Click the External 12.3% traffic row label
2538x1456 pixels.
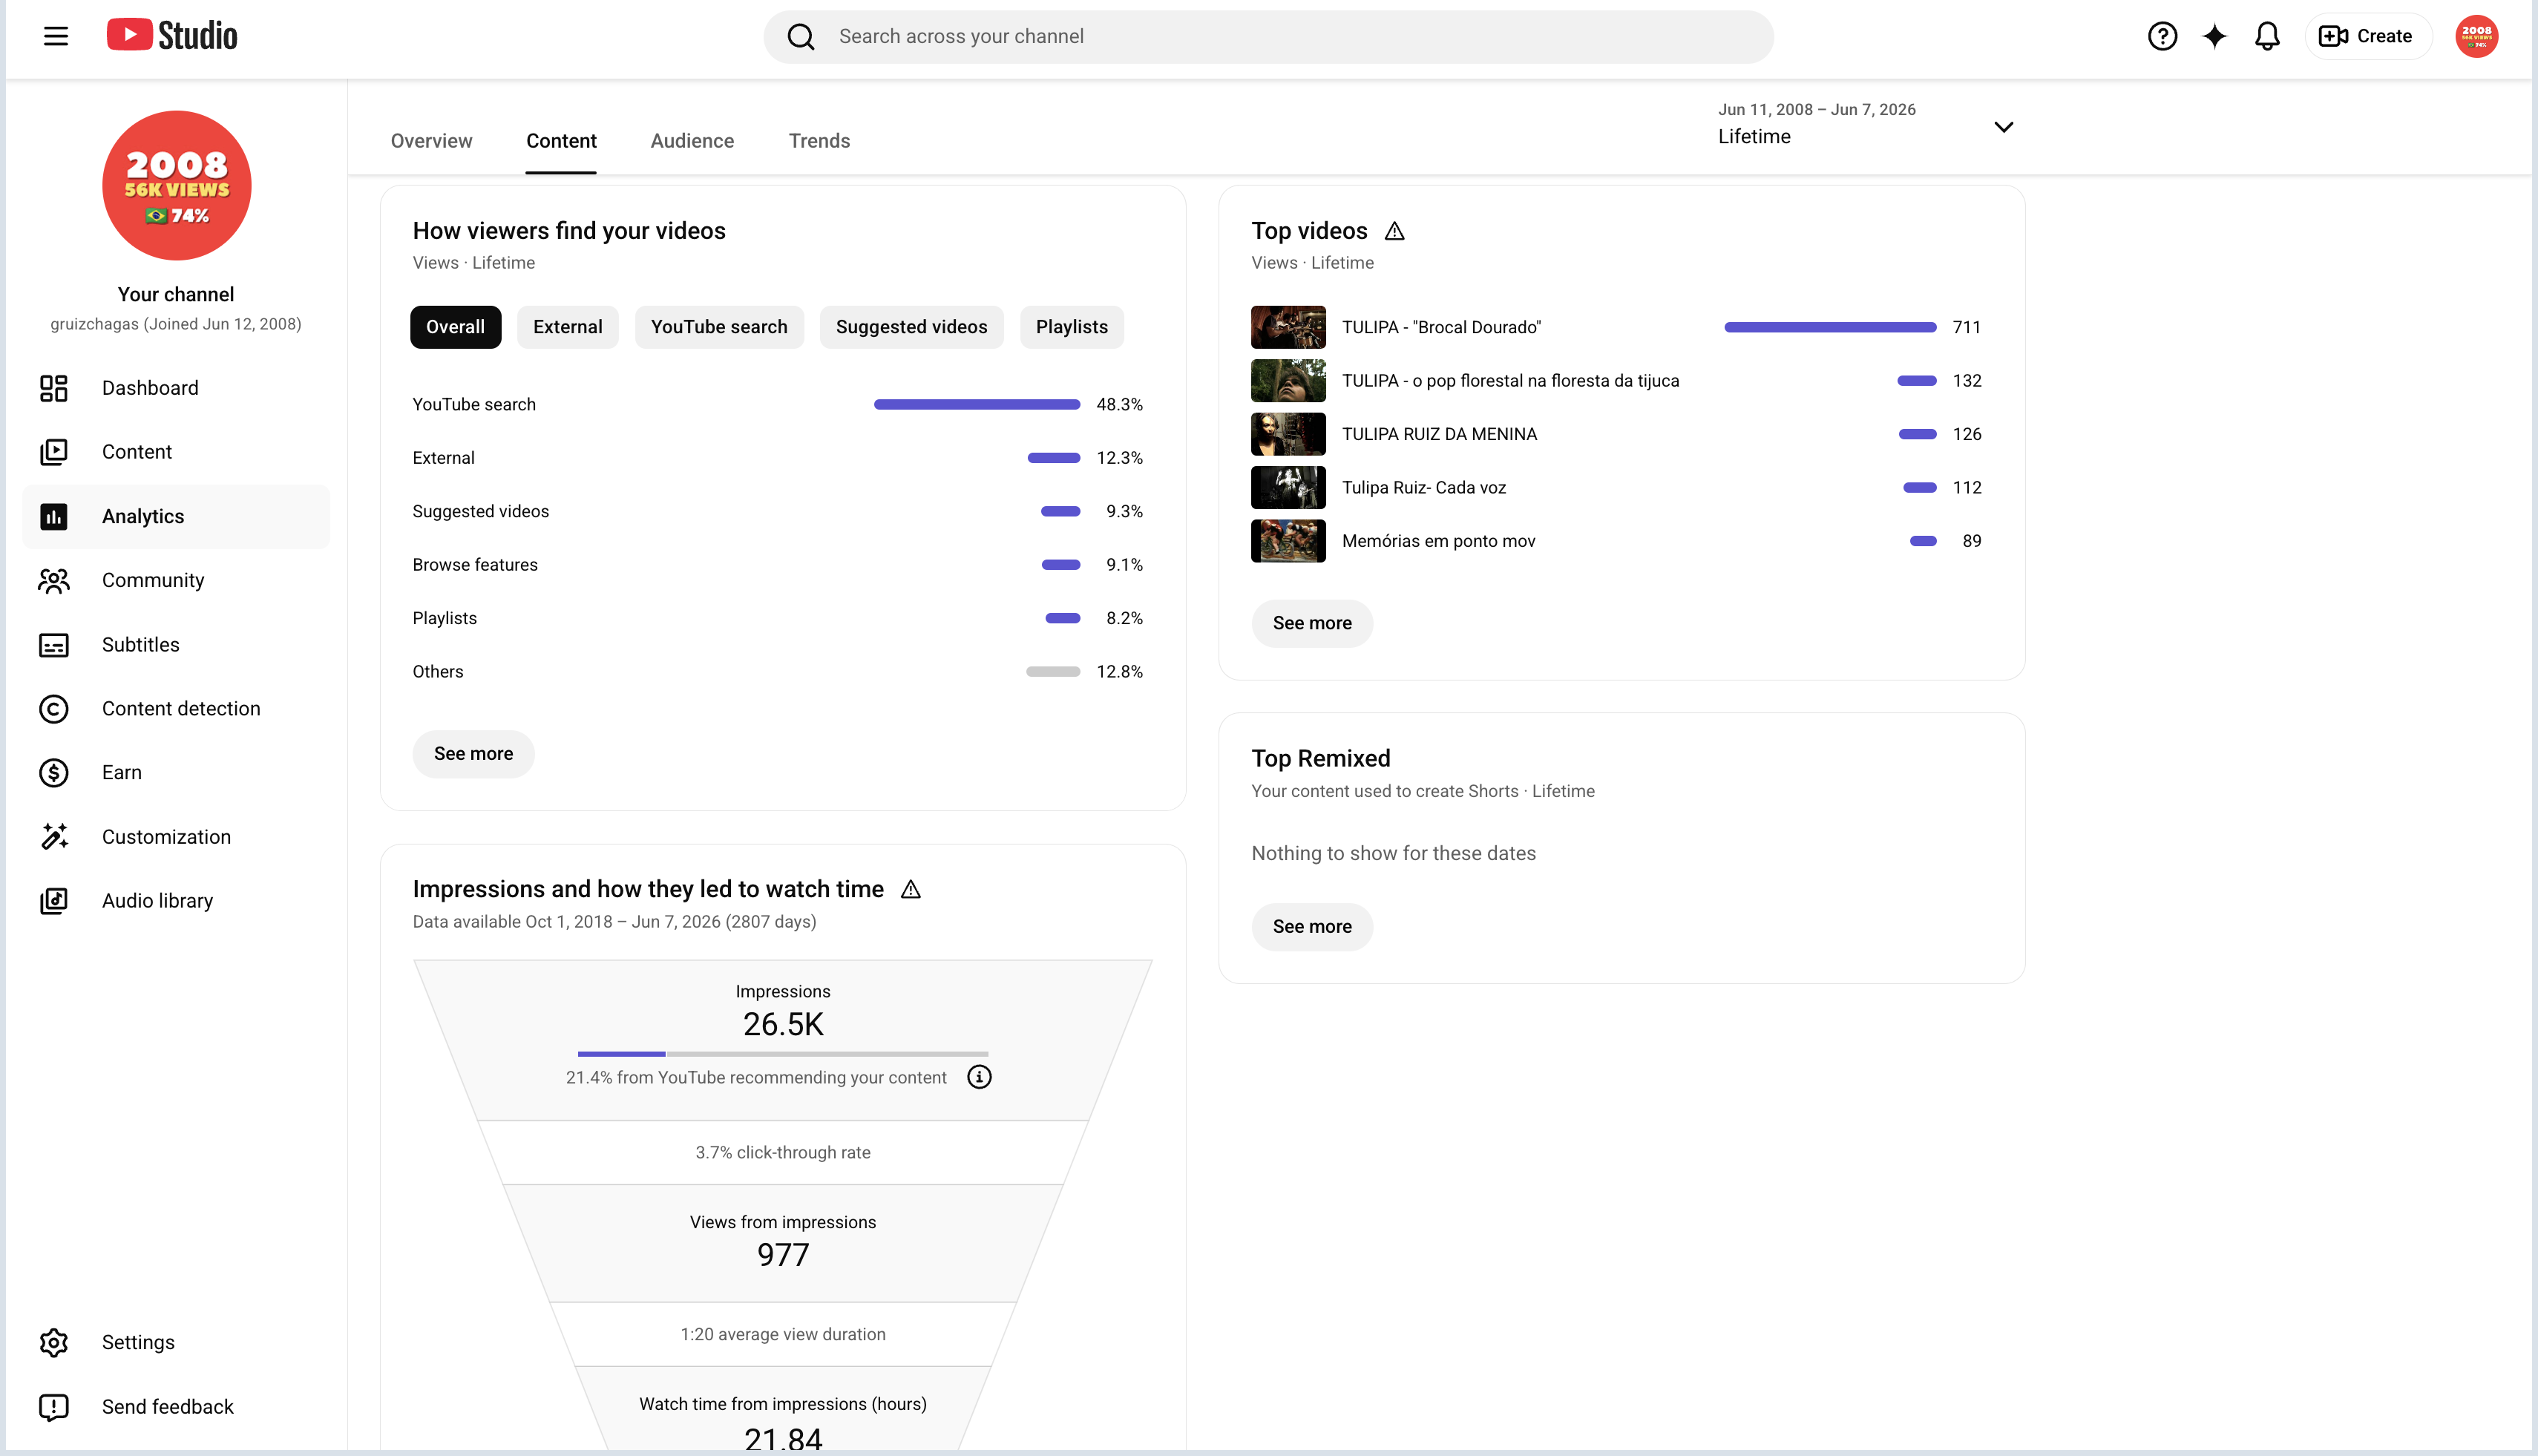443,458
